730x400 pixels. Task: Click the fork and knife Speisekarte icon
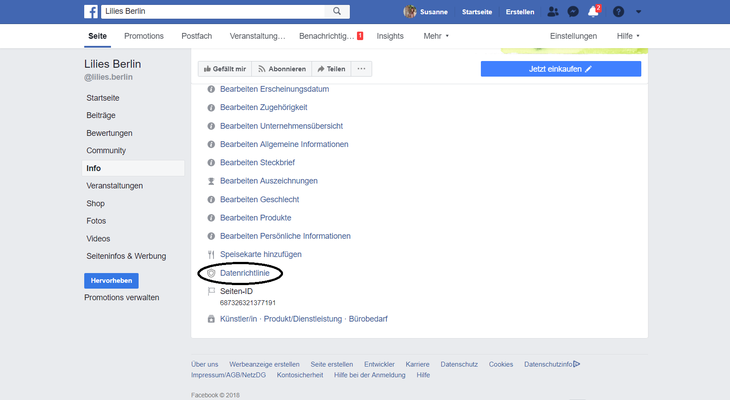(211, 254)
